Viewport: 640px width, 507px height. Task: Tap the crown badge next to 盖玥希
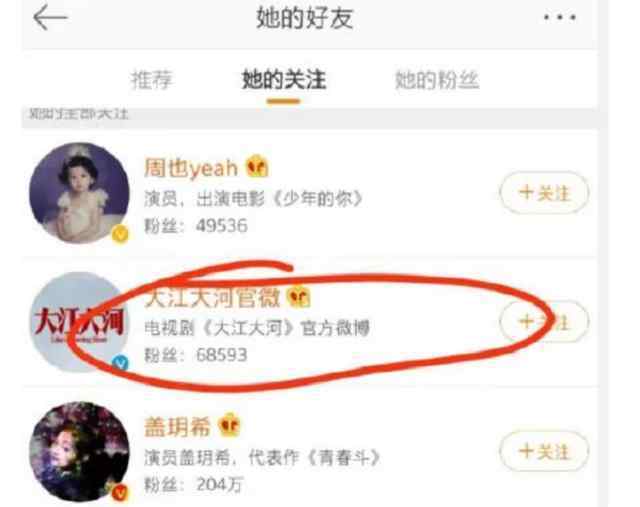(x=230, y=425)
